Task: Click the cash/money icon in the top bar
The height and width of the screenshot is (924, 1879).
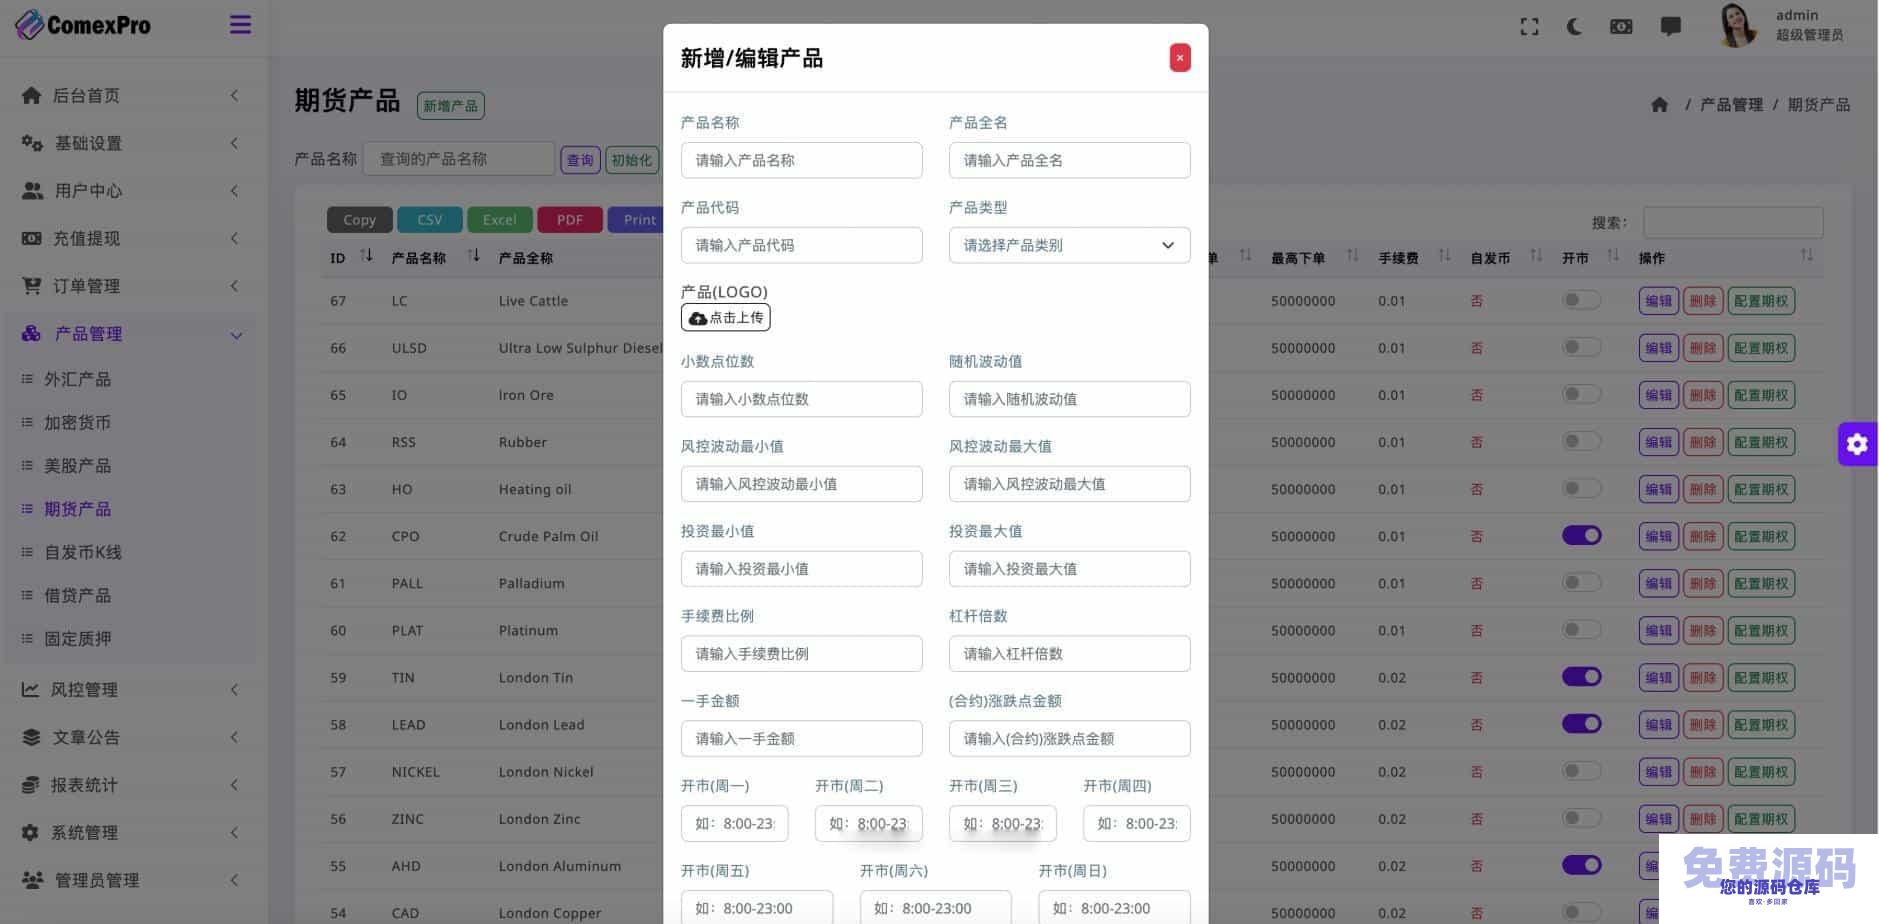Action: click(x=1621, y=27)
